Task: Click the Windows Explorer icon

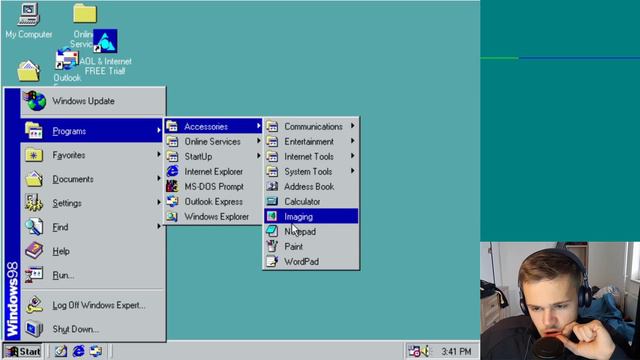Action: point(172,216)
